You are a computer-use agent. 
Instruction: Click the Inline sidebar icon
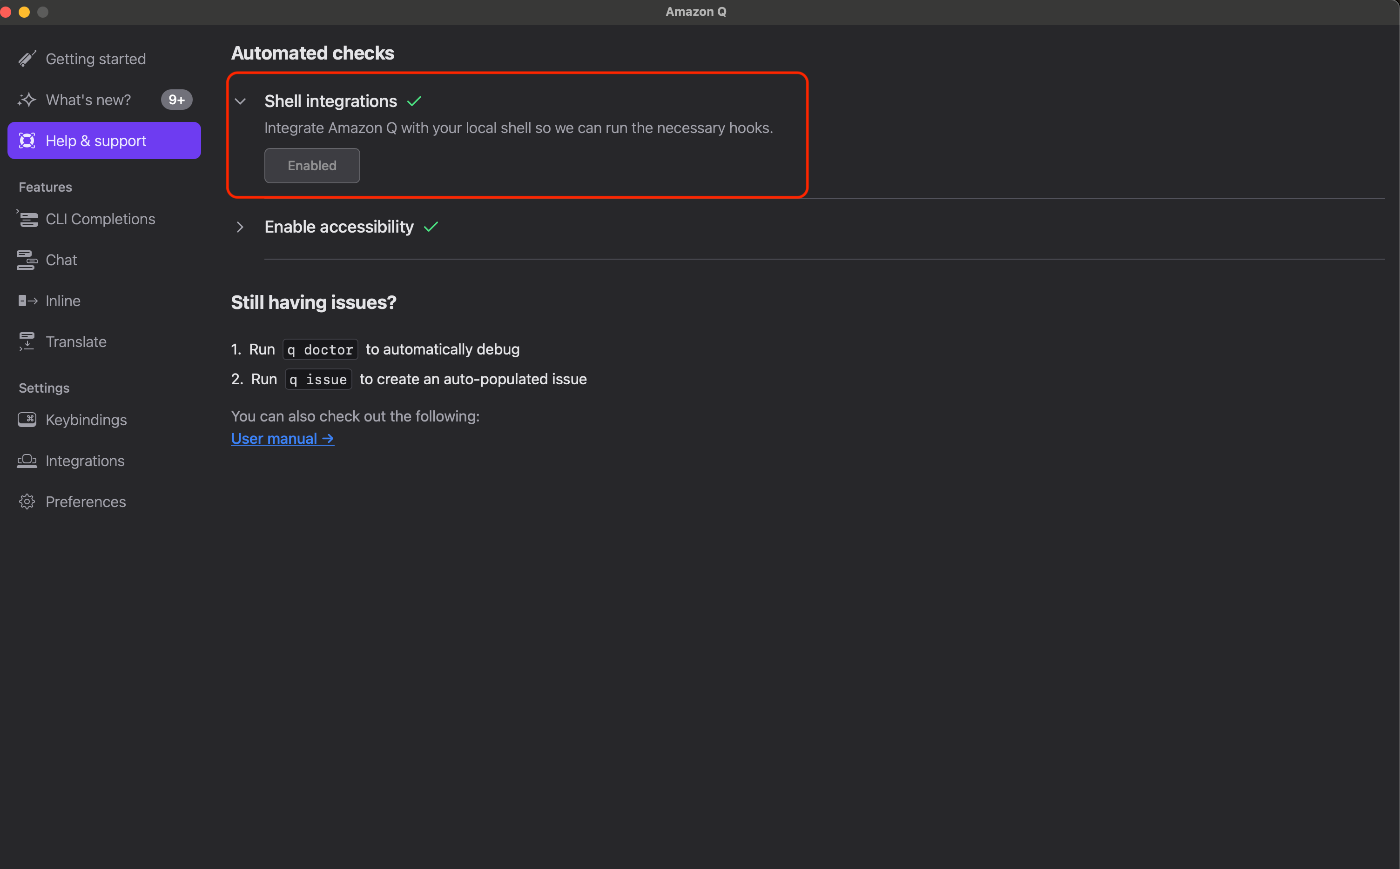27,301
